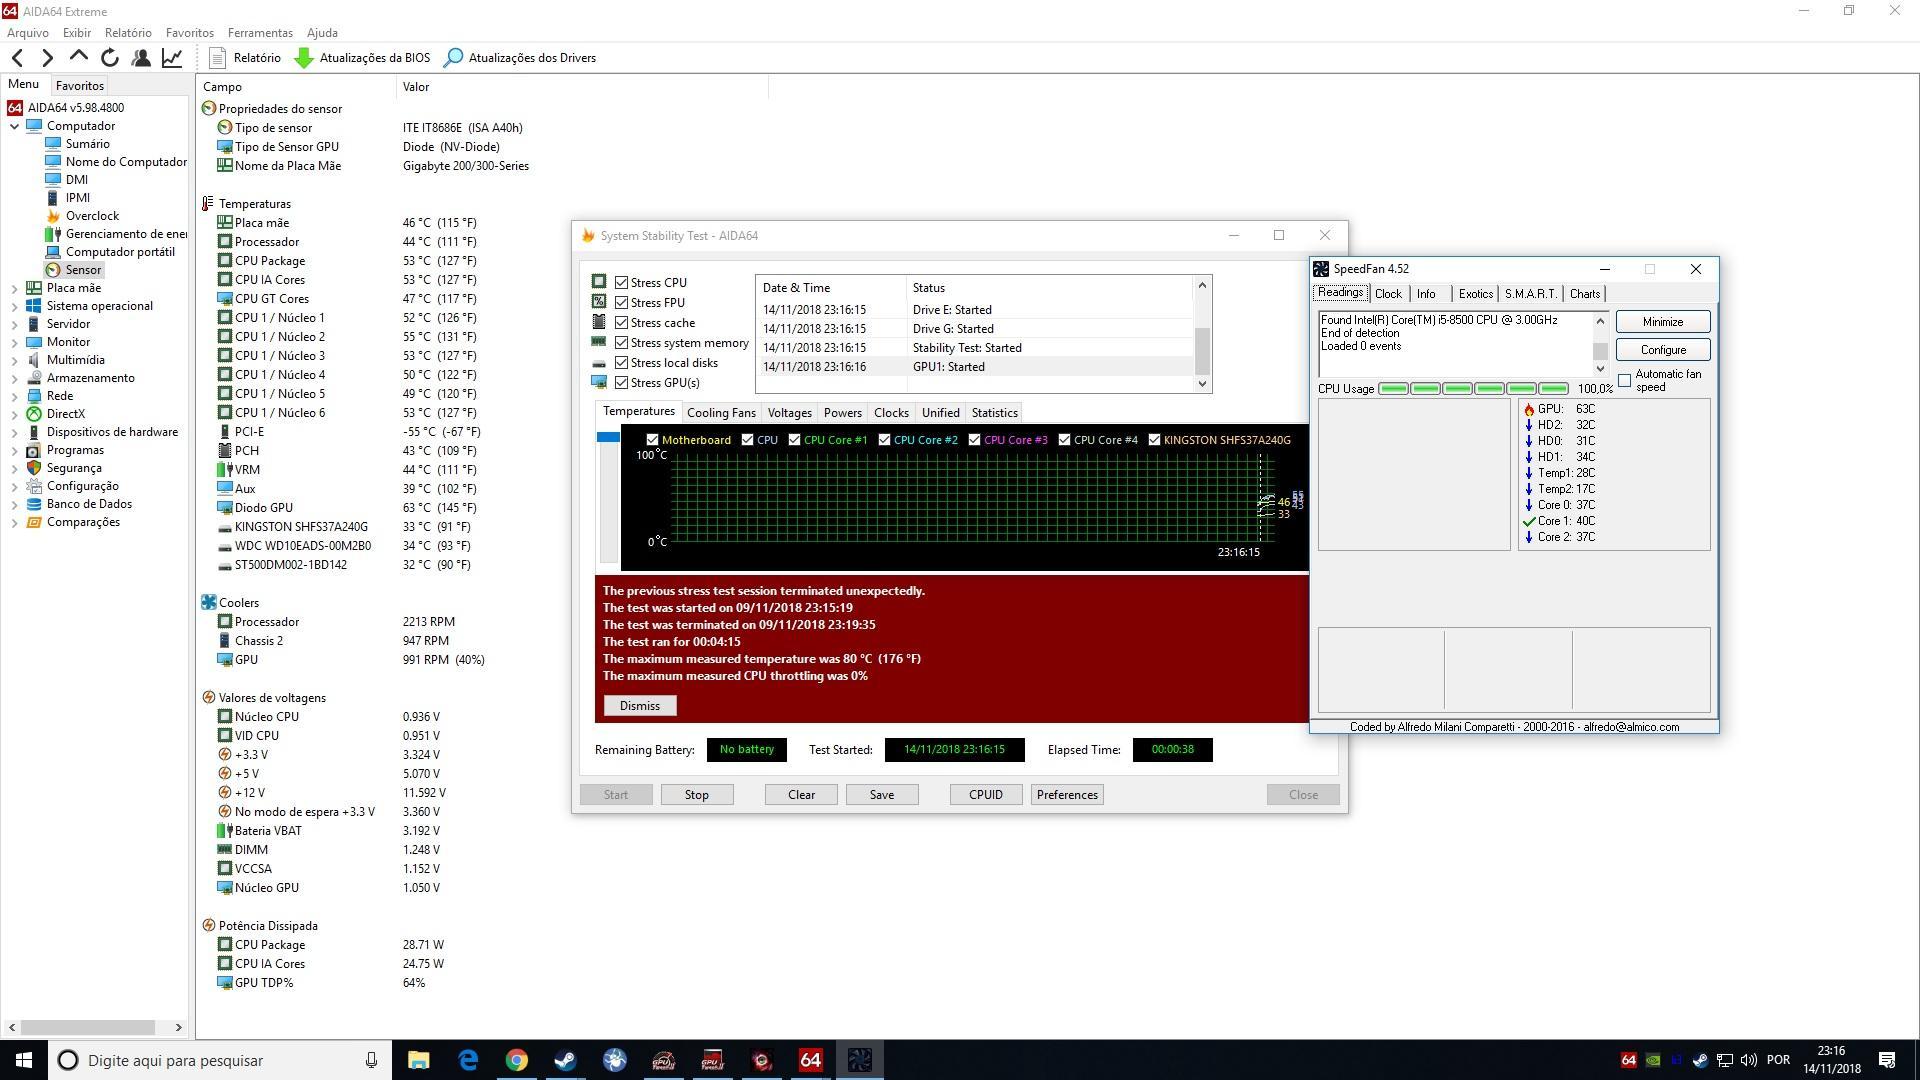Image resolution: width=1920 pixels, height=1080 pixels.
Task: Uncheck Stress CPU checkbox
Action: pos(622,283)
